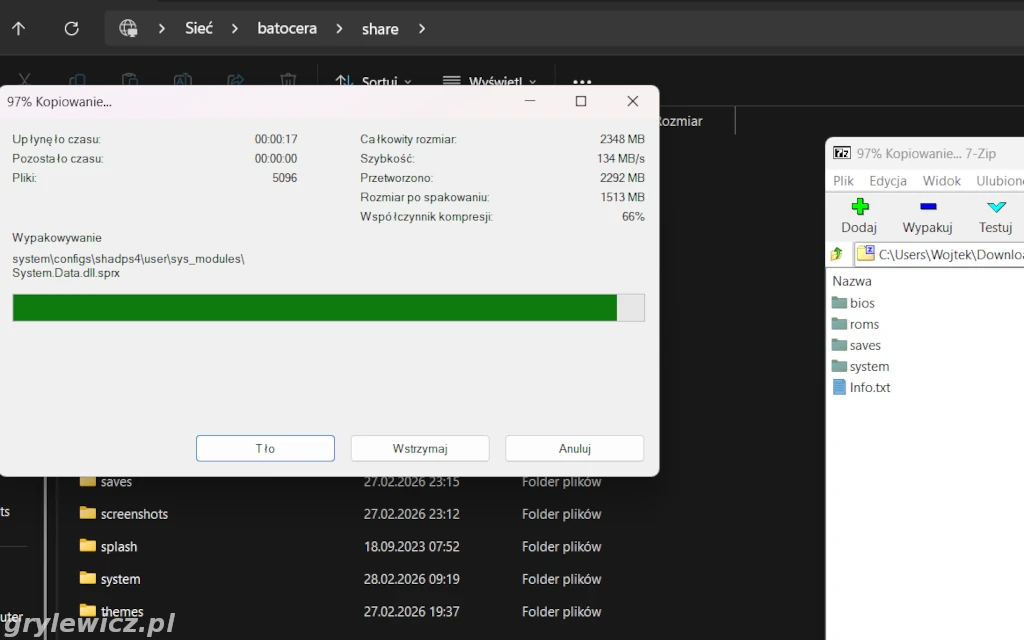Cancel the copy with the Anuluj button
Image resolution: width=1024 pixels, height=640 pixels.
(x=574, y=448)
